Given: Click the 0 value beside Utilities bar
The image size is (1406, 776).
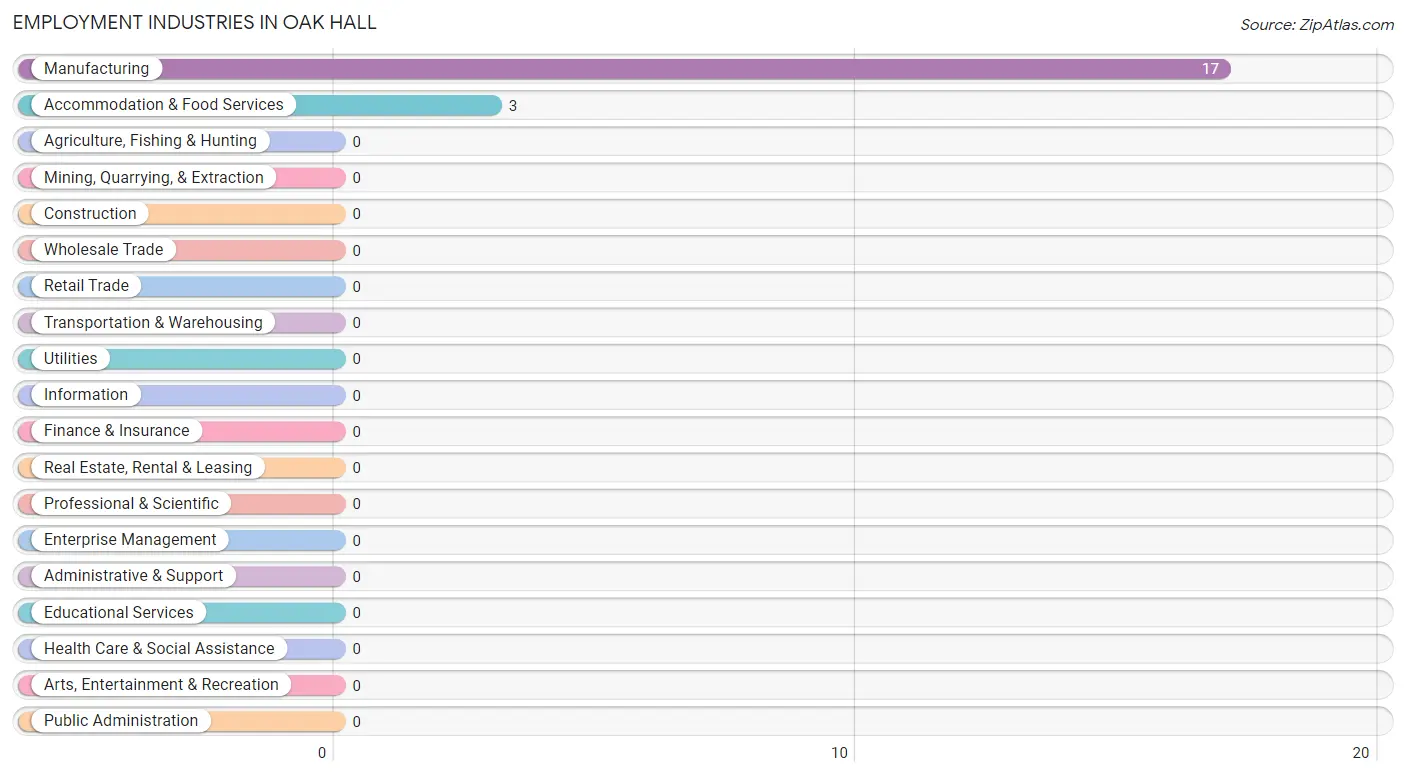Looking at the screenshot, I should 356,359.
